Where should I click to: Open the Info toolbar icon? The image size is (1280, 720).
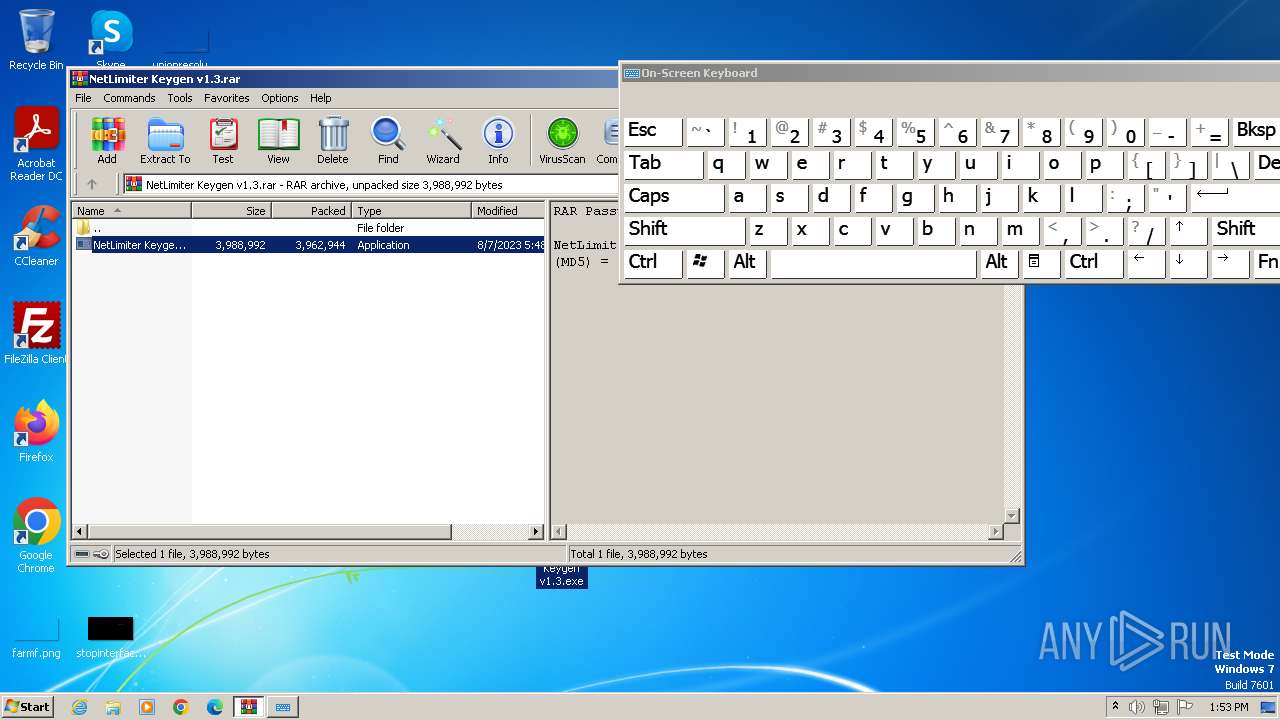coord(498,140)
